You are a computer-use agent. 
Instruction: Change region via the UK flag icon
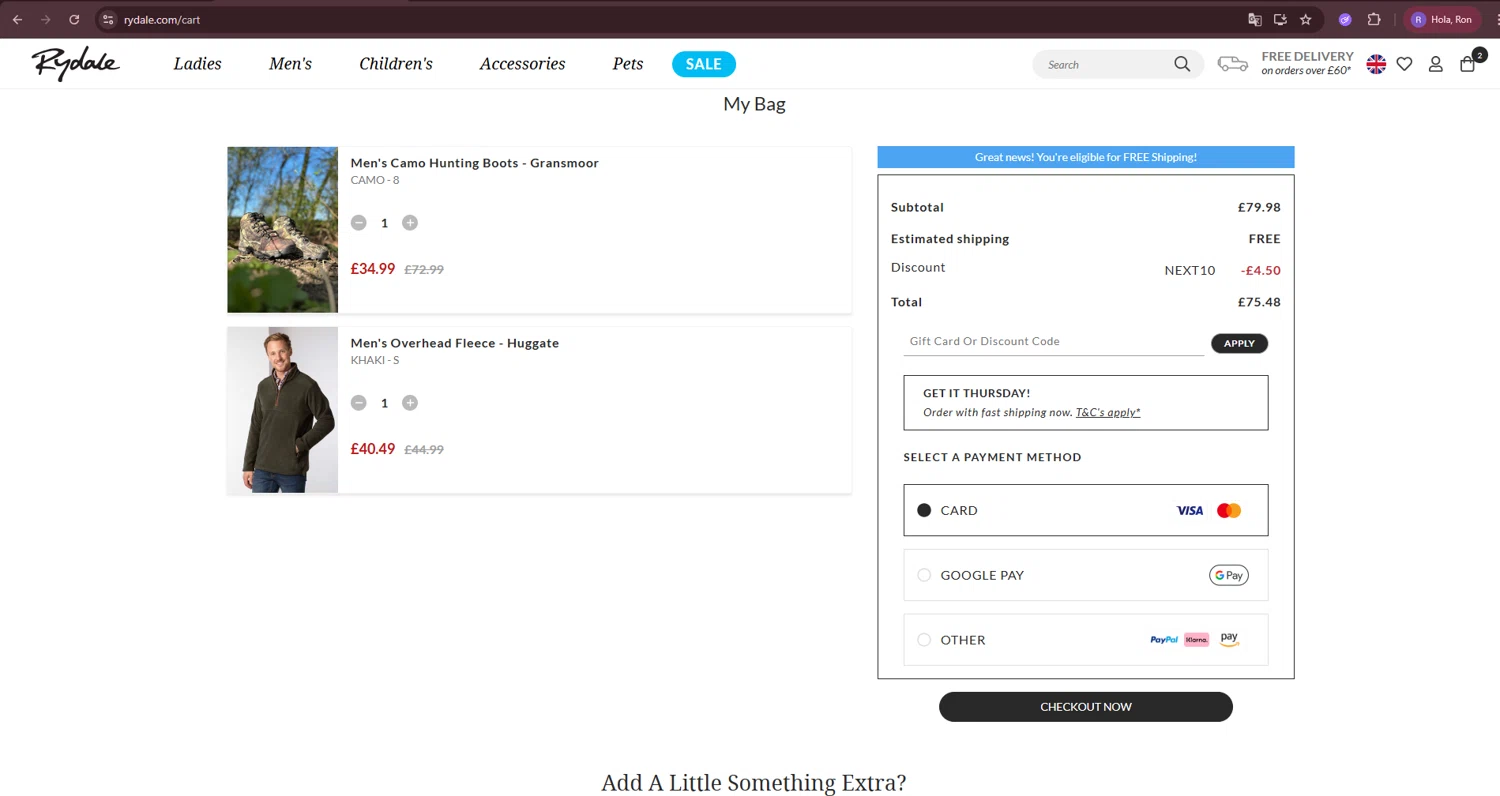1376,64
